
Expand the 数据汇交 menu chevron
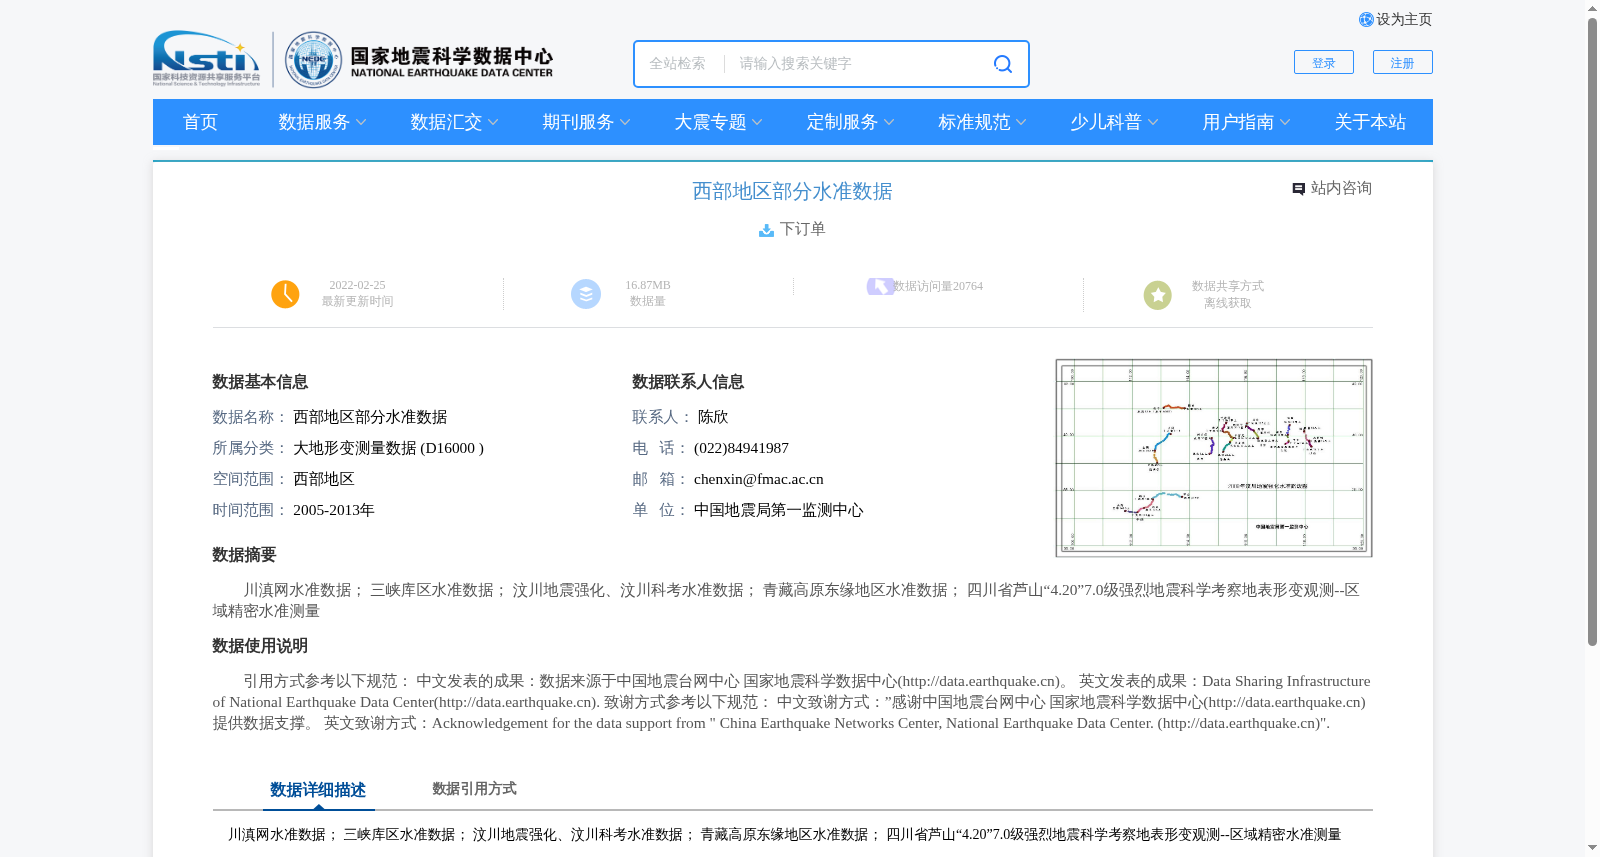point(493,122)
